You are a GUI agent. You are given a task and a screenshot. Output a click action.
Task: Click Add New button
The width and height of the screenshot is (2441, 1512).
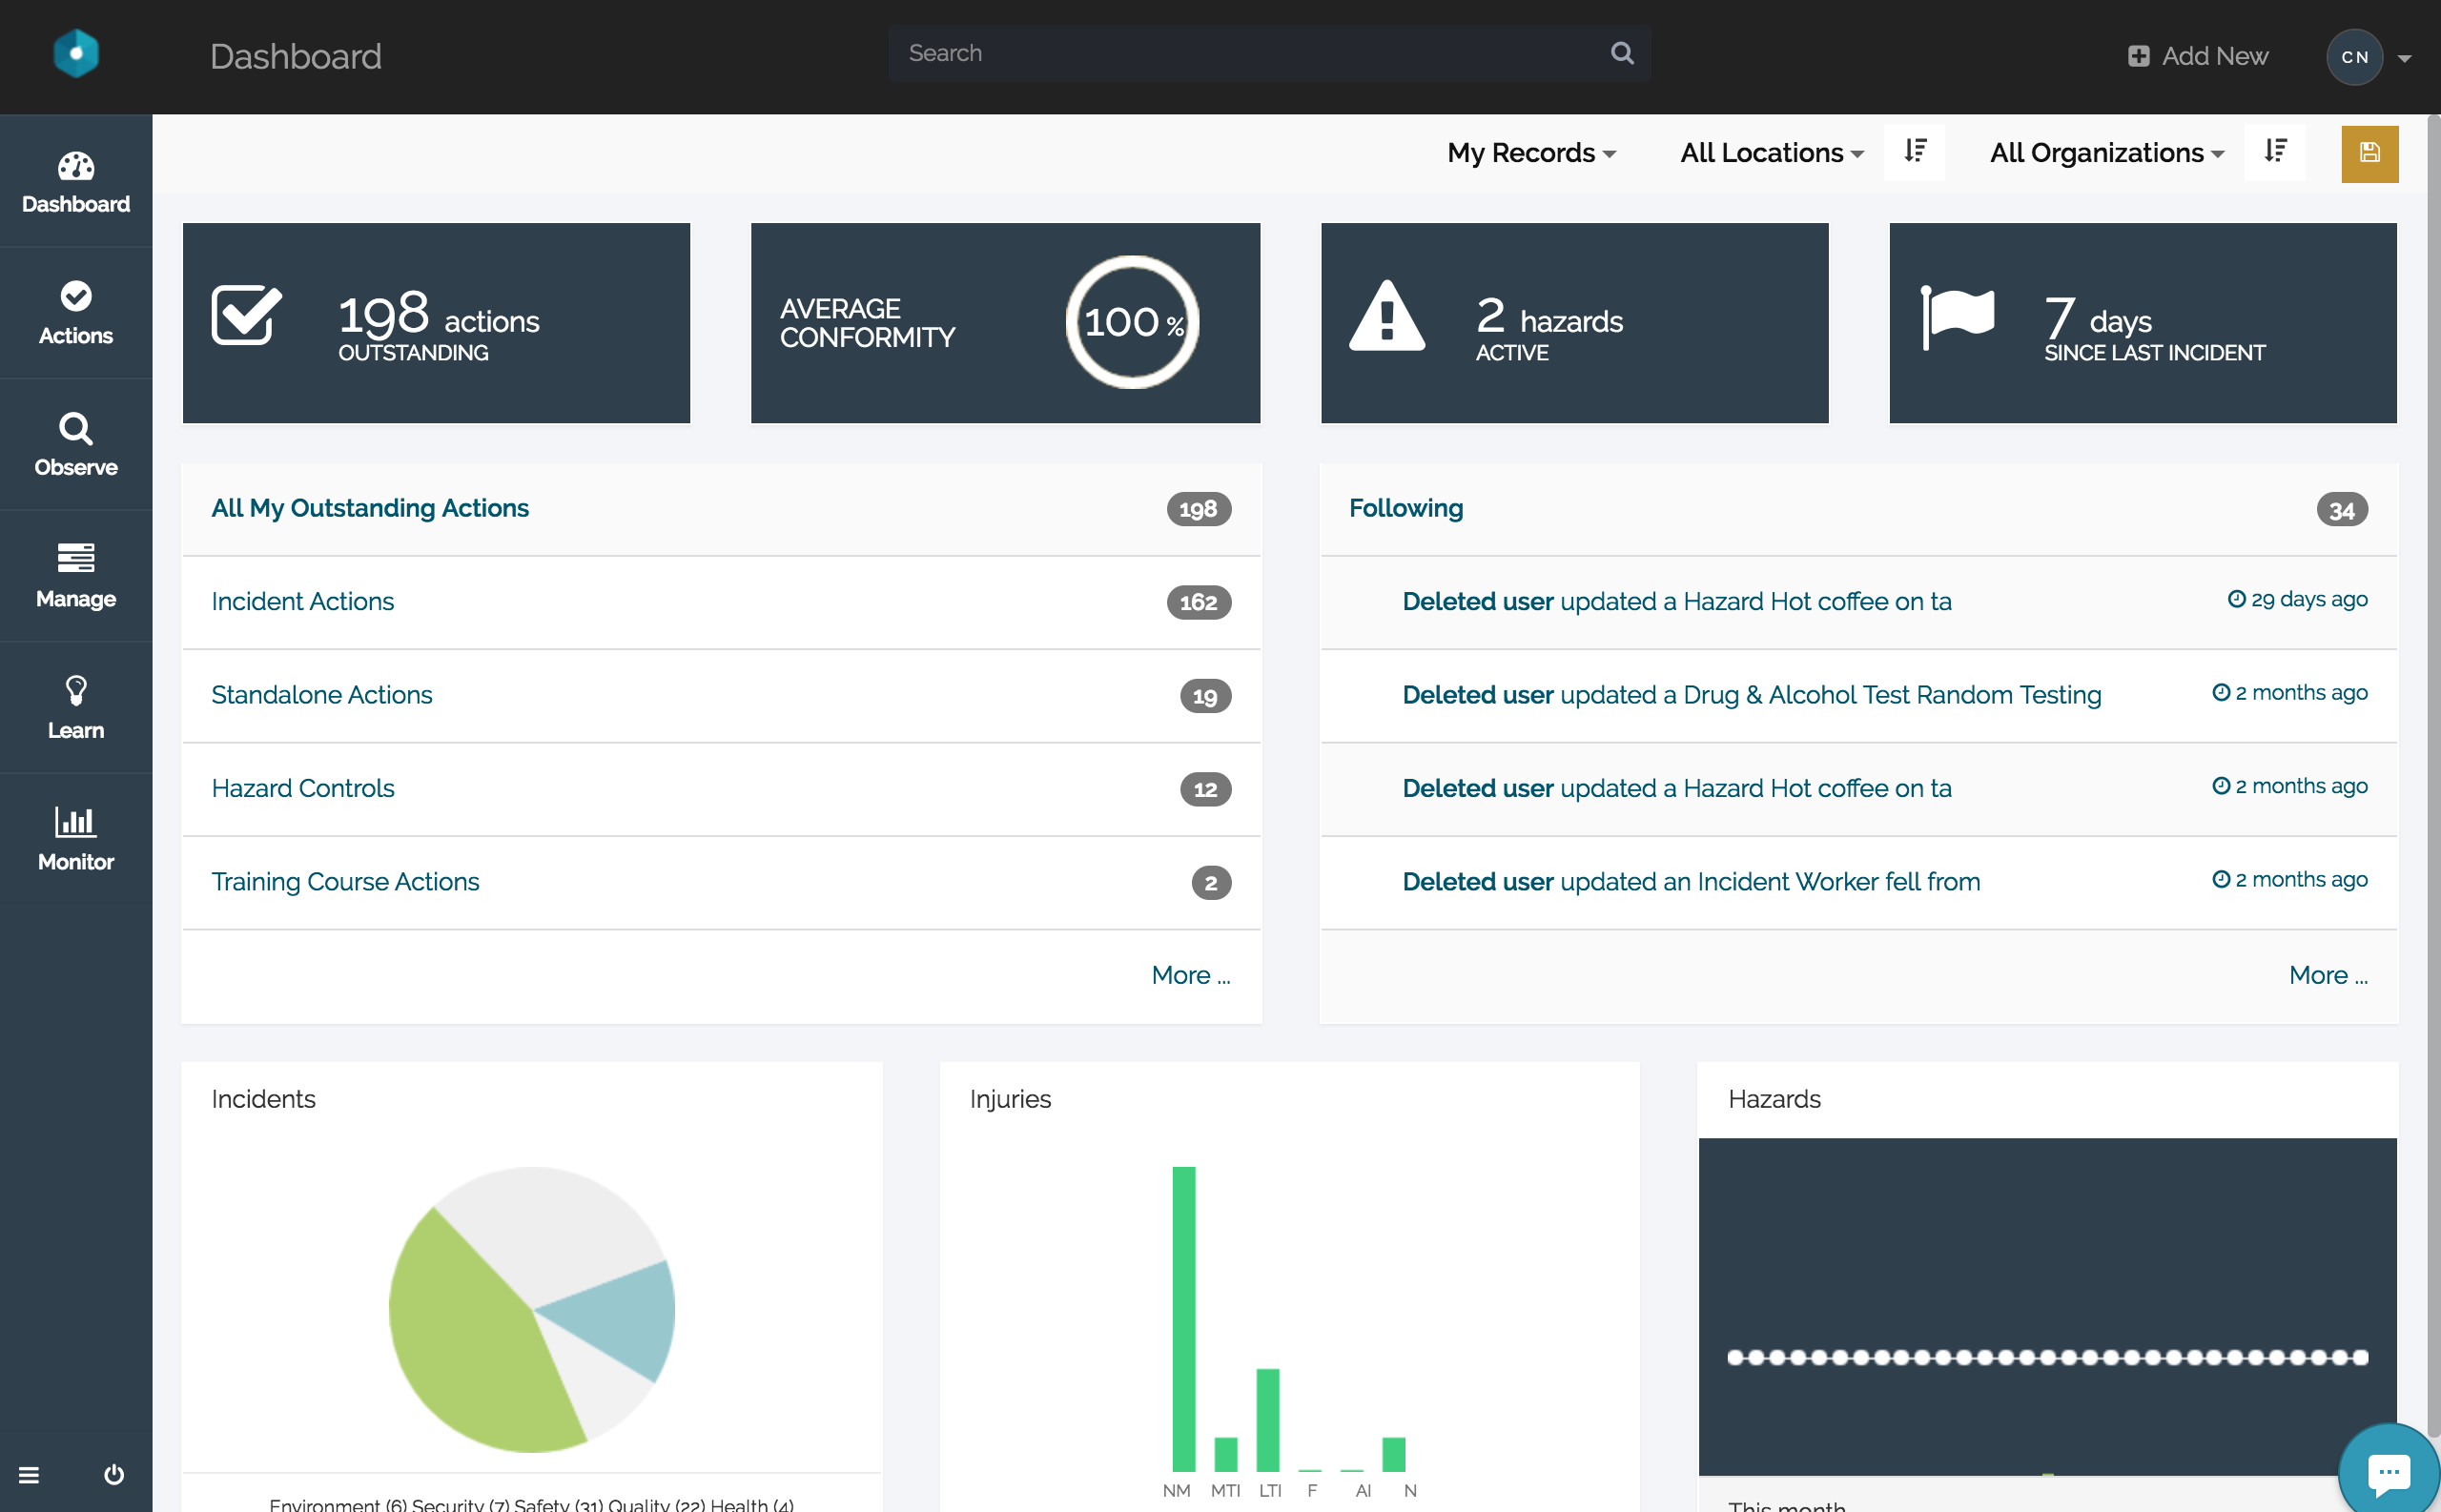point(2197,56)
